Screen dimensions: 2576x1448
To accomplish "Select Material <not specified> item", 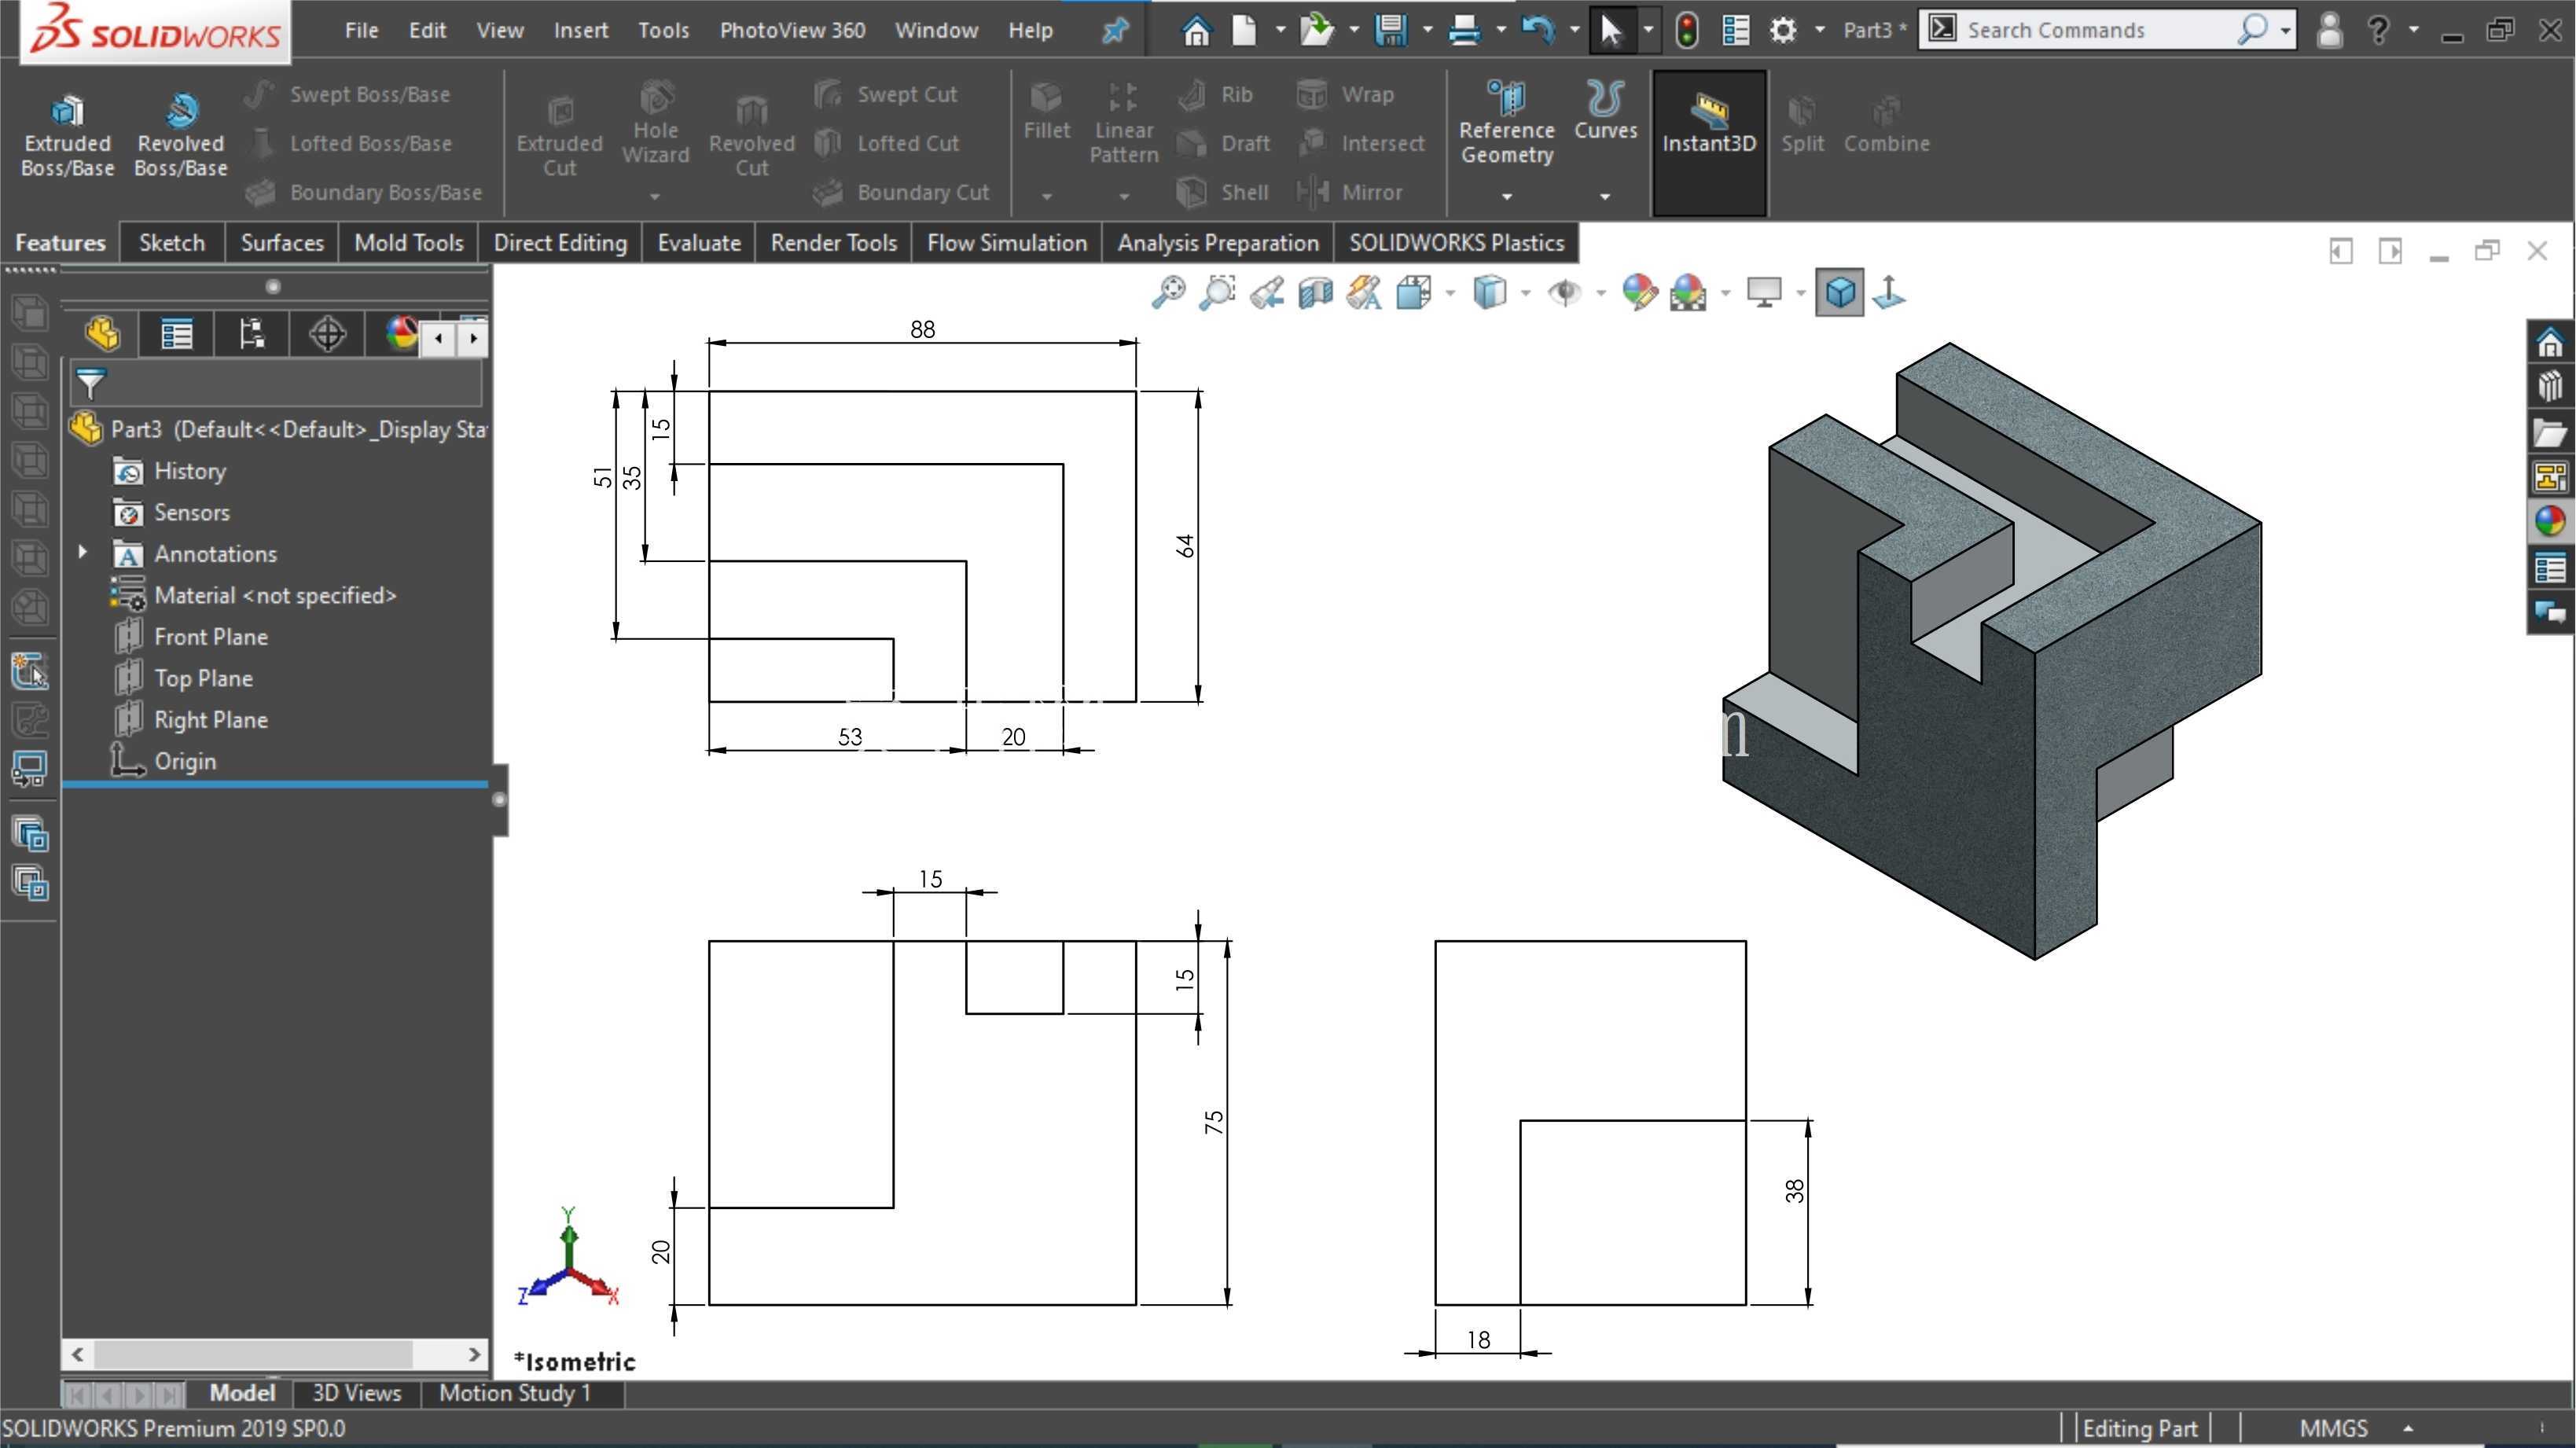I will [x=275, y=595].
